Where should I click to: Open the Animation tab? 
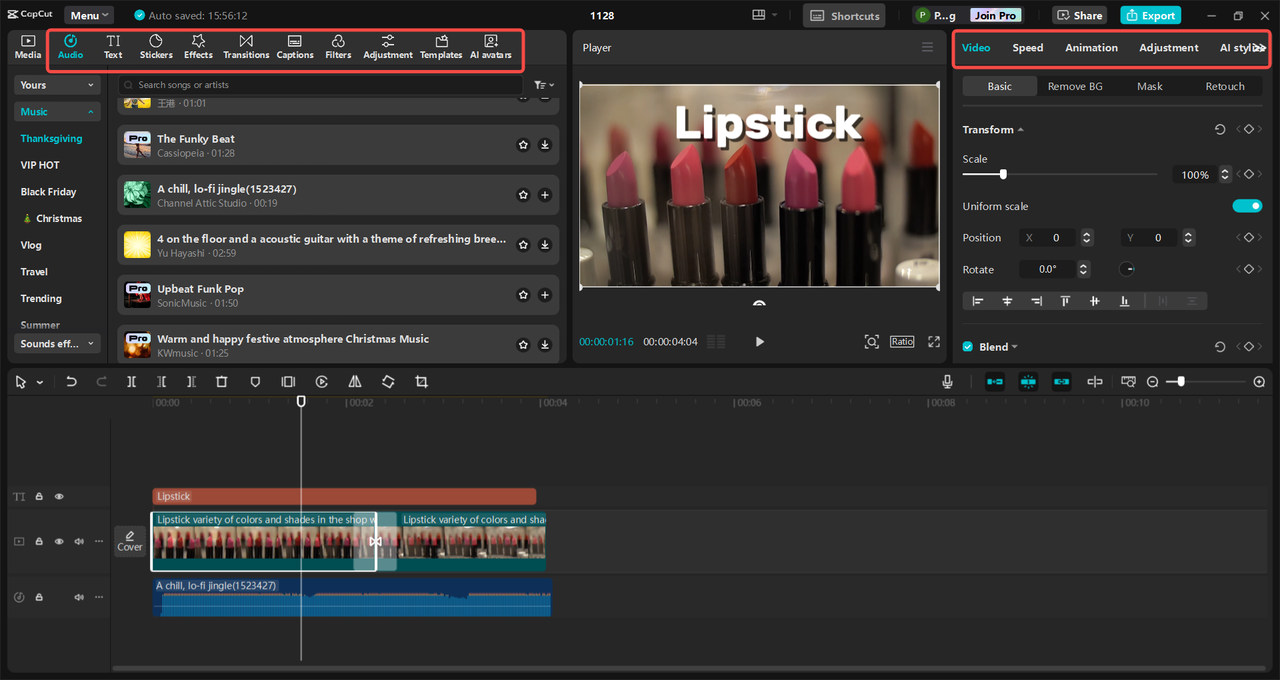tap(1091, 48)
